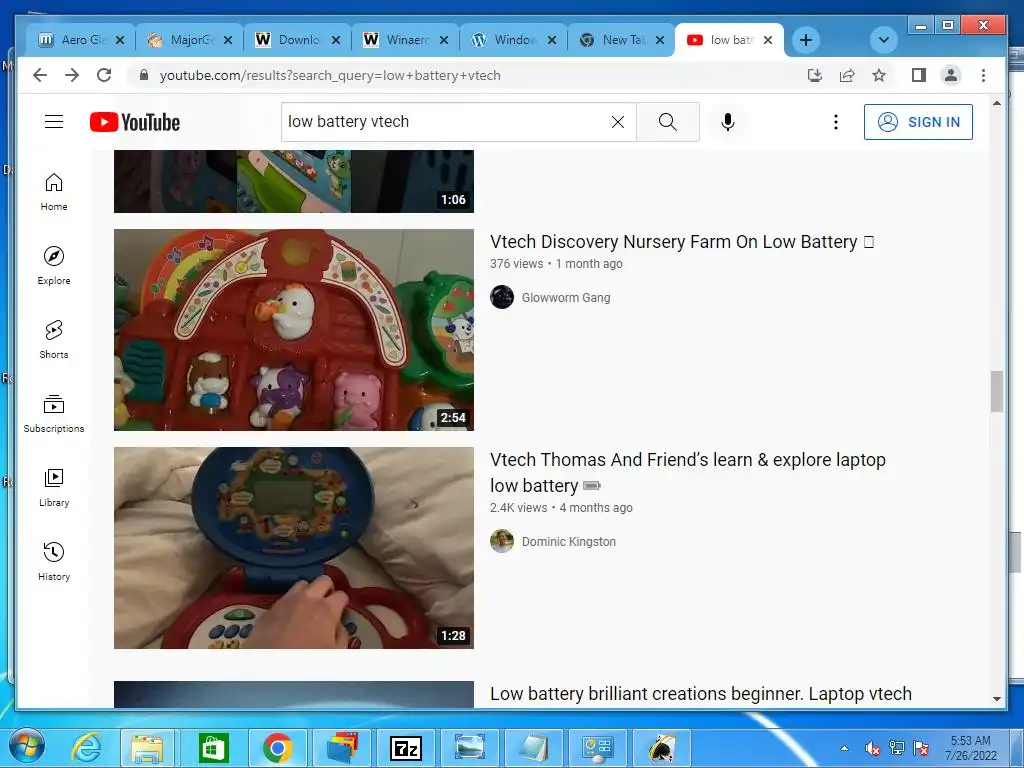Viewport: 1024px width, 768px height.
Task: Reload the page
Action: coord(104,75)
